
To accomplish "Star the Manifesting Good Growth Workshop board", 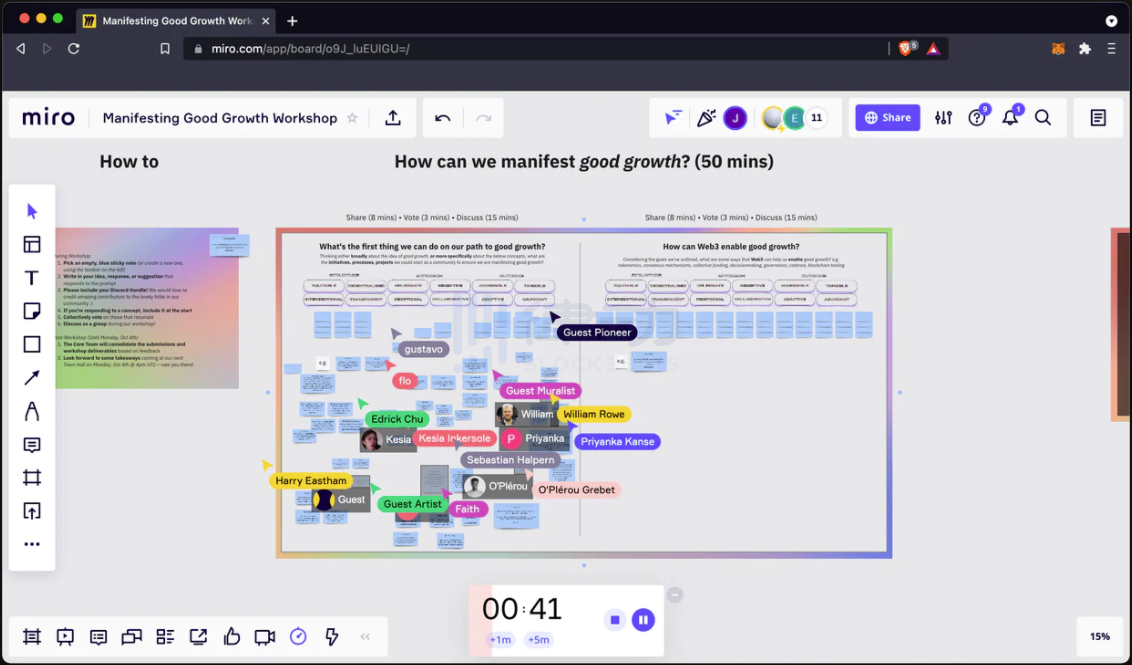I will point(352,118).
